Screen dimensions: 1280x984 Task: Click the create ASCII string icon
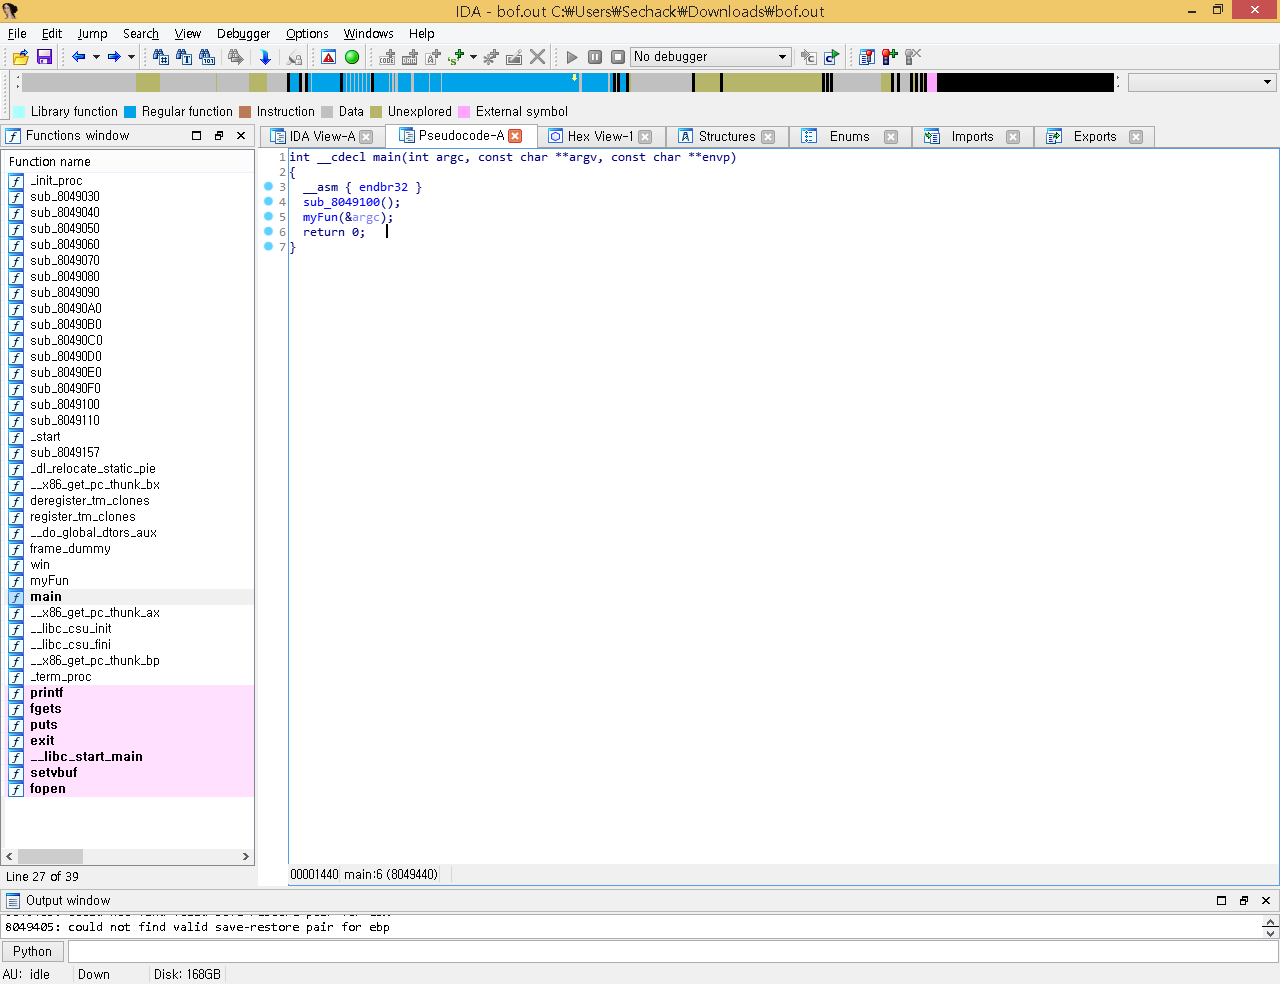pyautogui.click(x=433, y=57)
